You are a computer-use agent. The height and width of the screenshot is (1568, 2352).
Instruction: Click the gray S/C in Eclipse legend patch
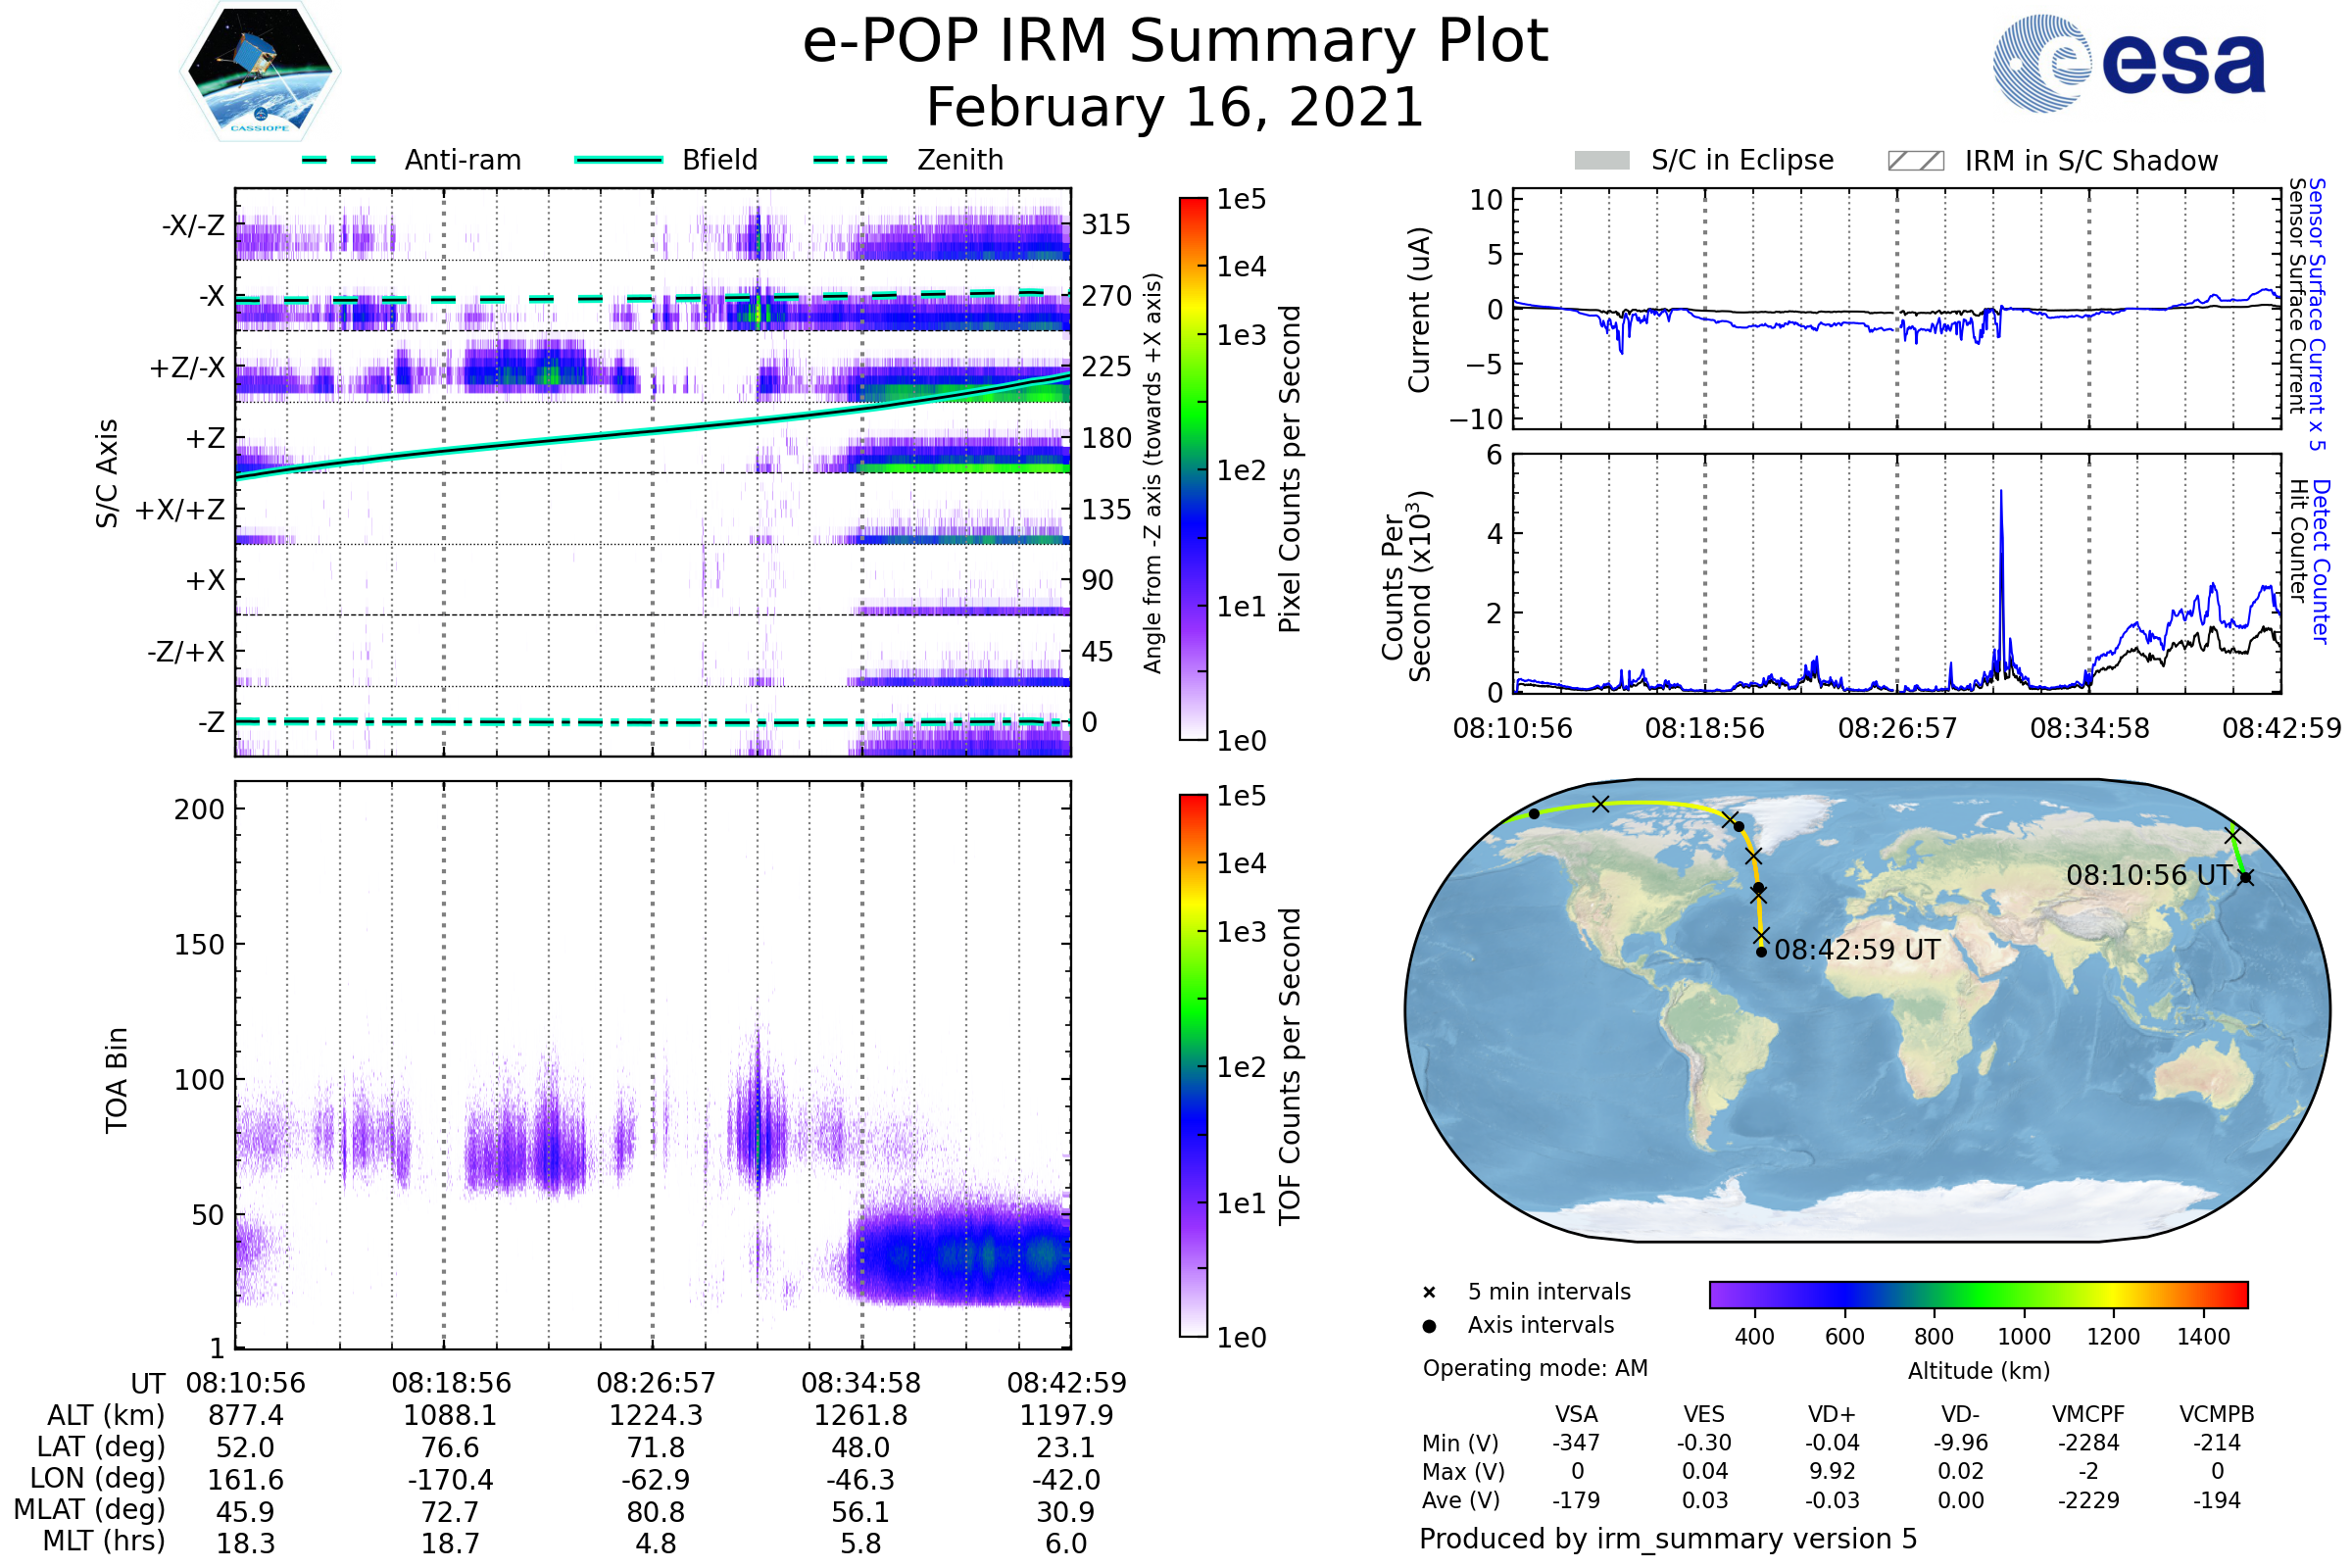click(1601, 161)
